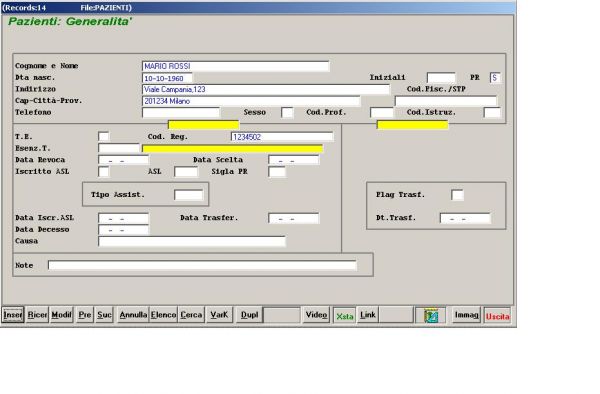Click the yellow box below Telefono field
The image size is (600, 394).
tap(204, 125)
